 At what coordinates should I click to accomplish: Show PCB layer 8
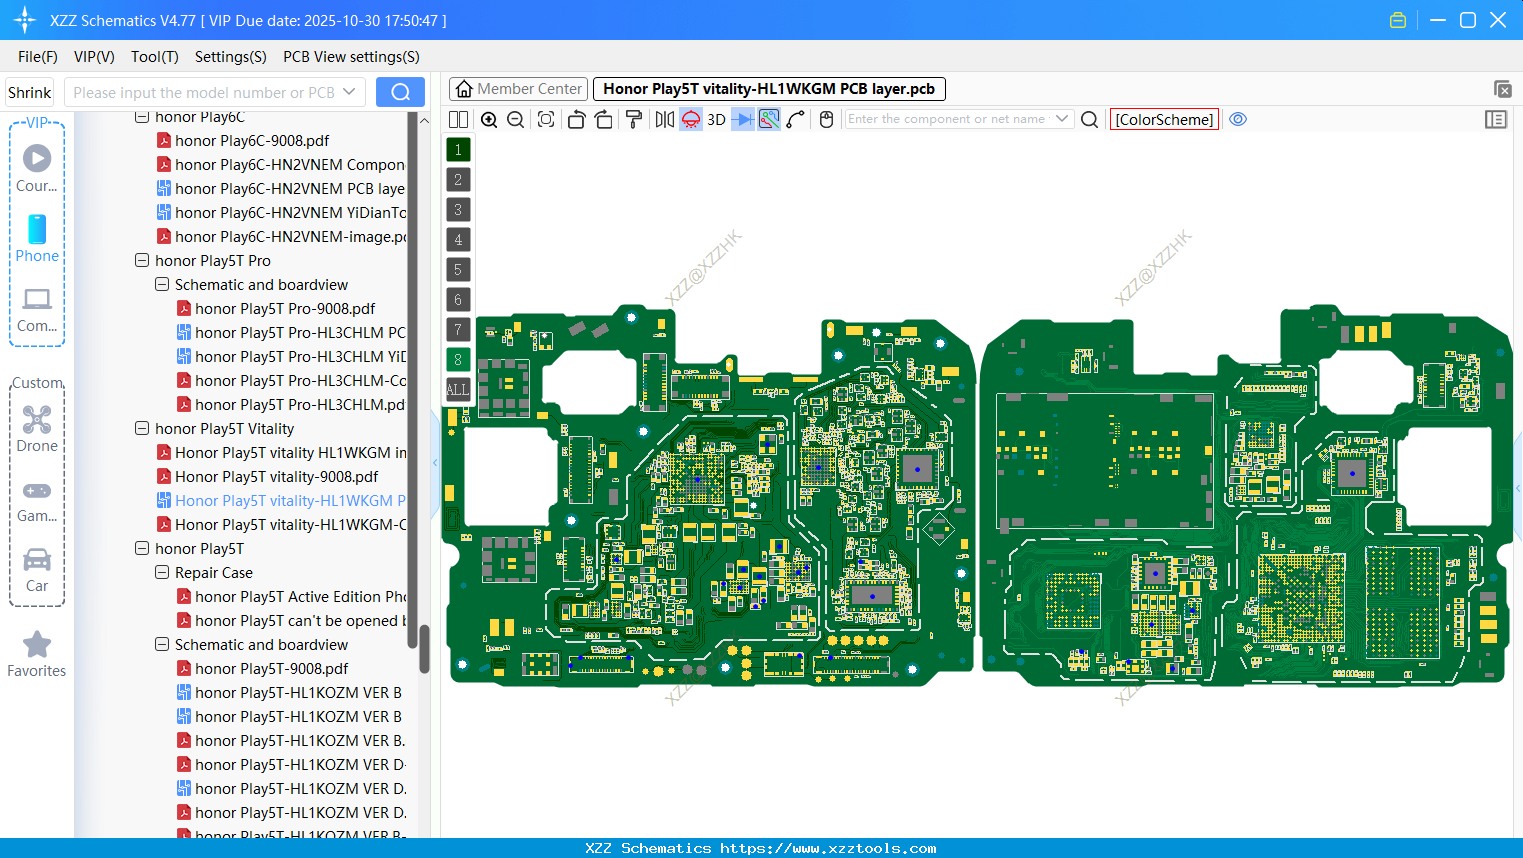(458, 360)
